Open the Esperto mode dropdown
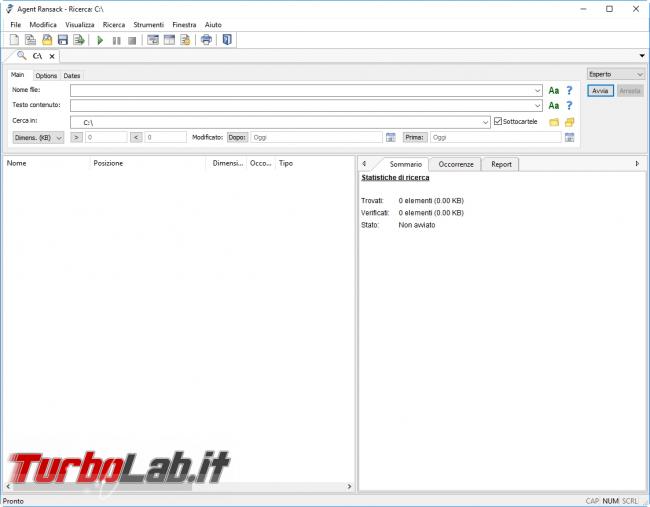This screenshot has height=507, width=650. point(616,74)
